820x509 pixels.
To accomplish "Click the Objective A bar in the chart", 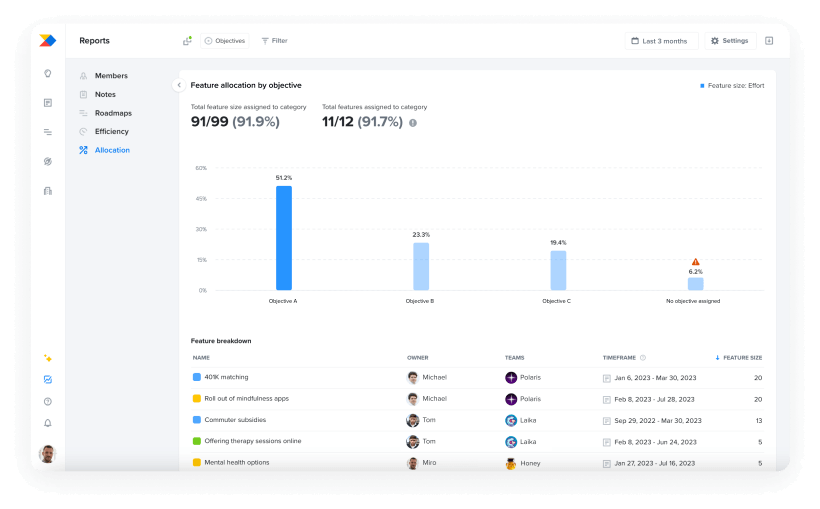I will coord(284,238).
